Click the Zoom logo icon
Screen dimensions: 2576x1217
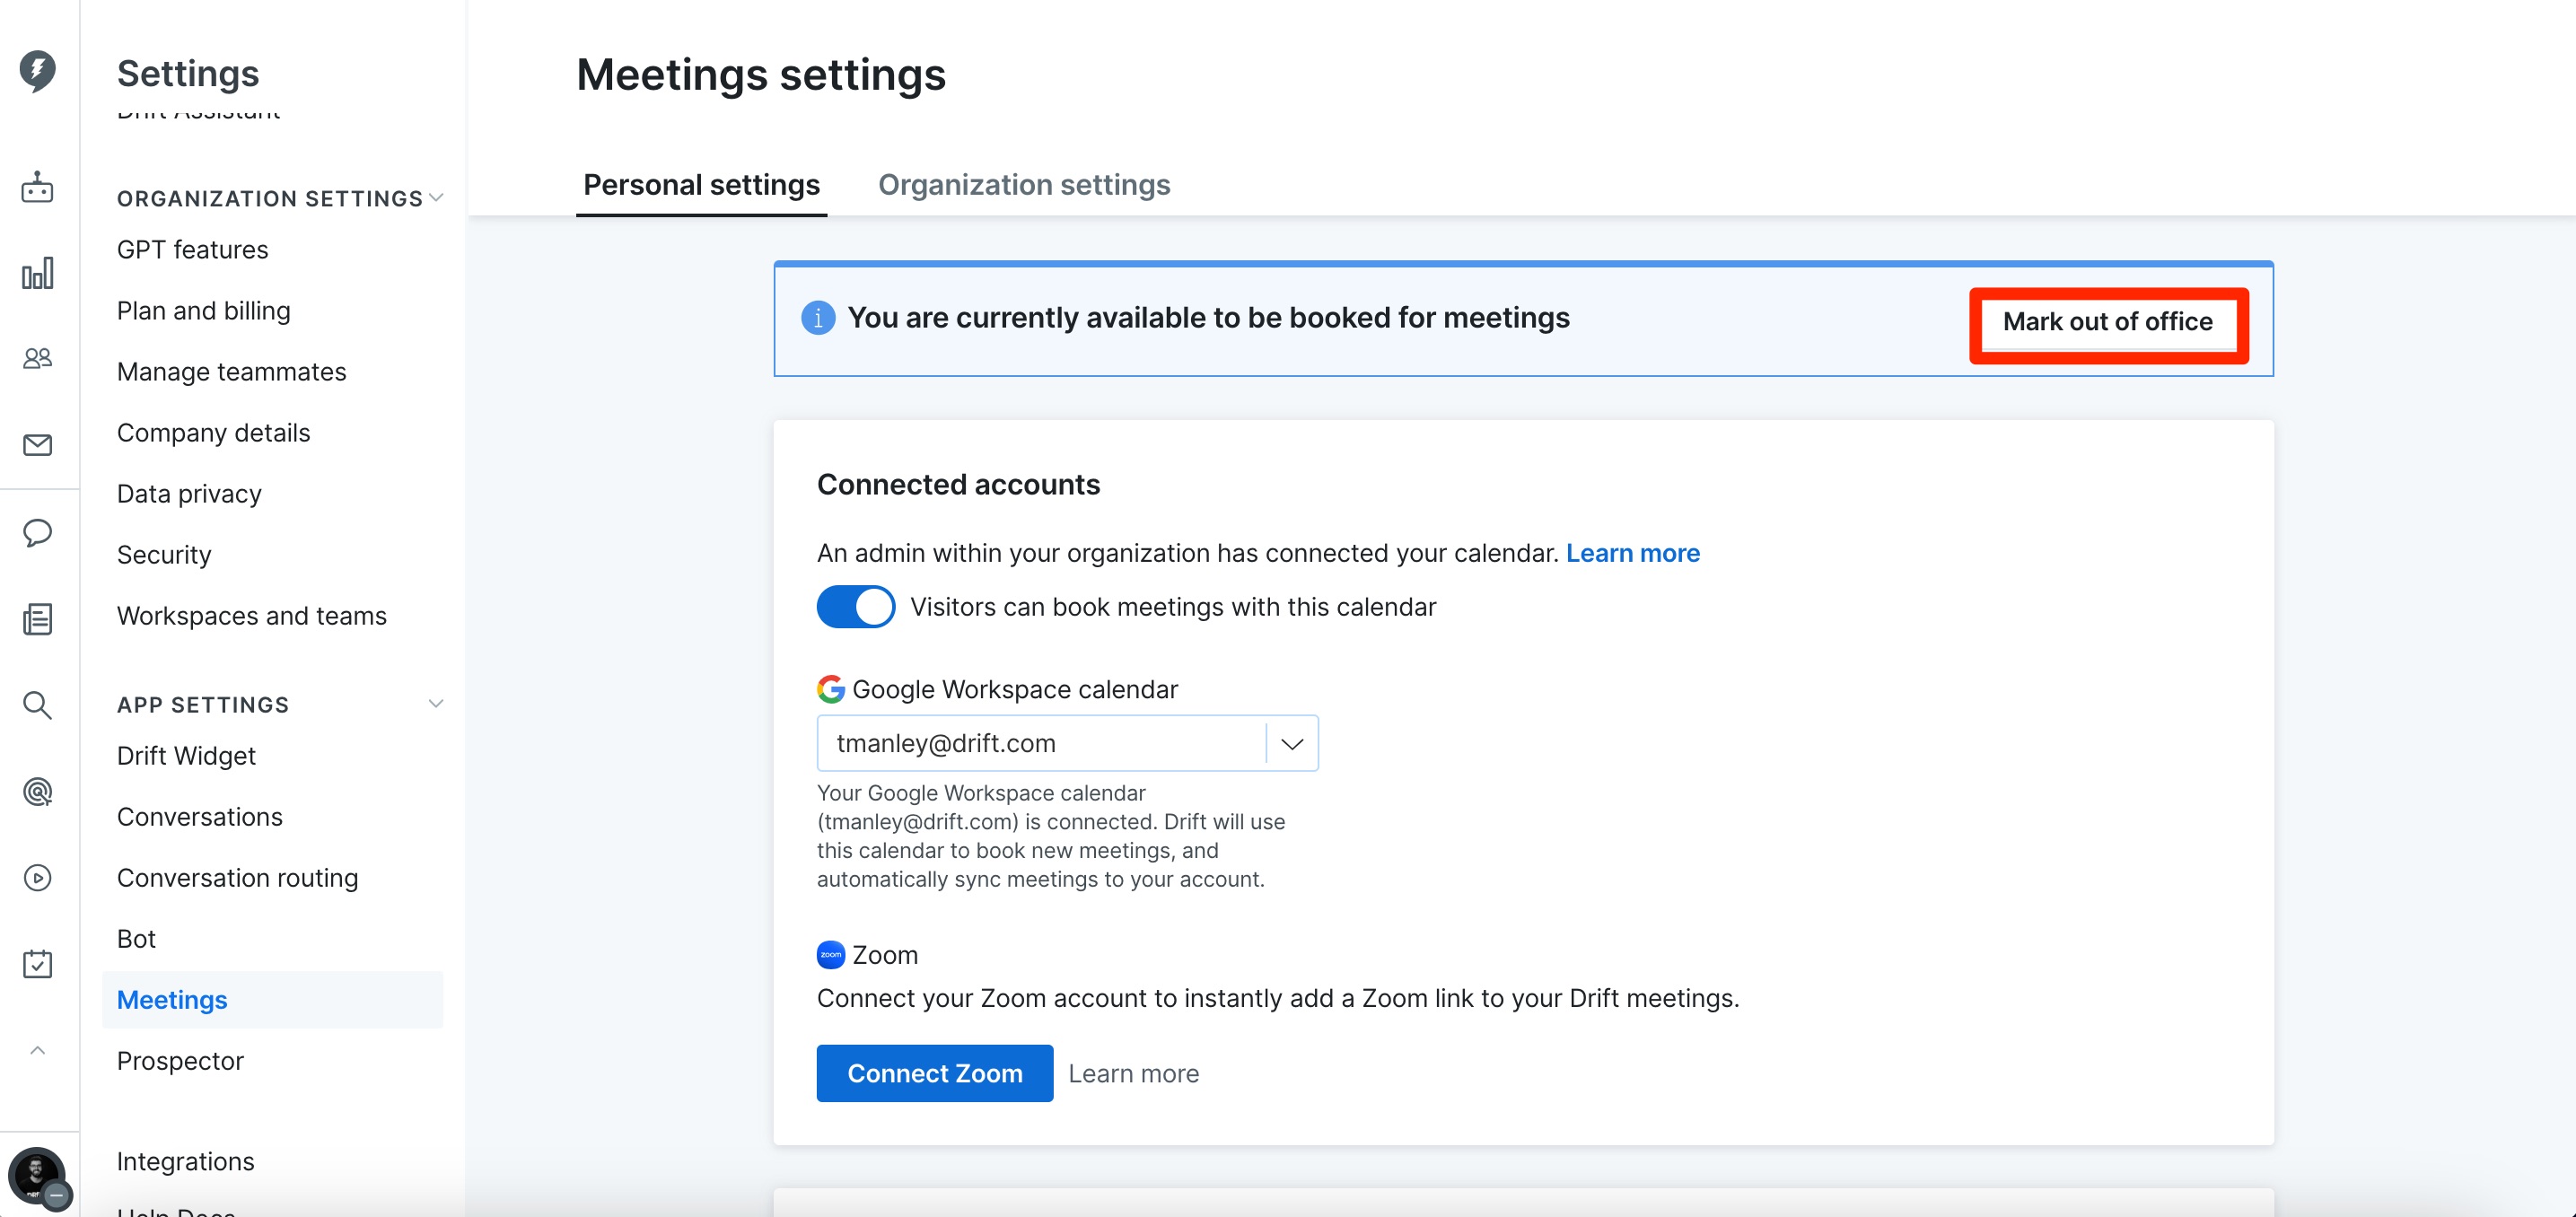[830, 955]
